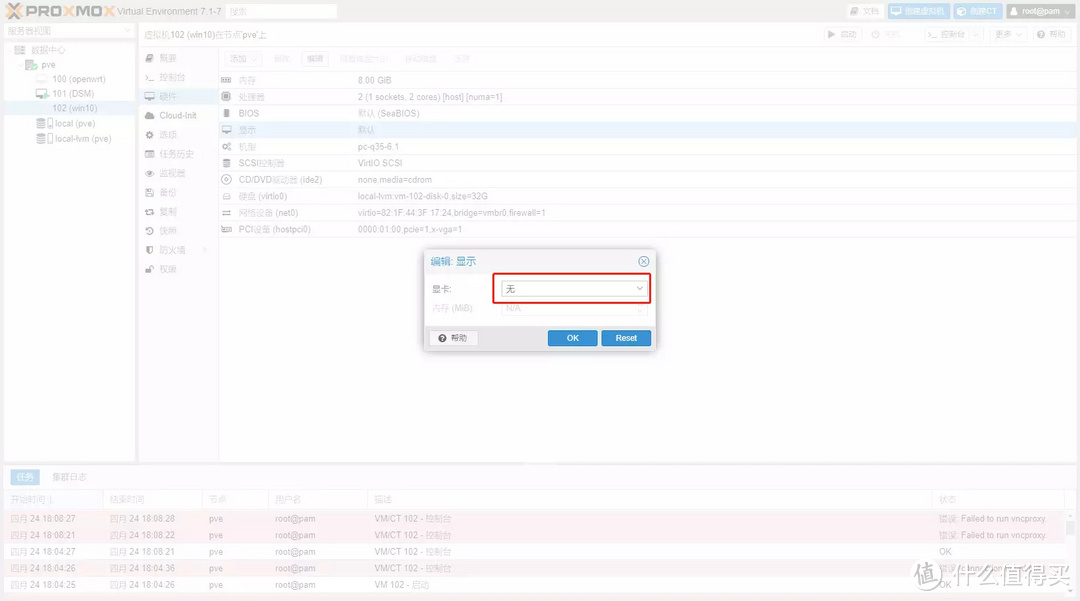Open the 快照 history icon

click(149, 231)
